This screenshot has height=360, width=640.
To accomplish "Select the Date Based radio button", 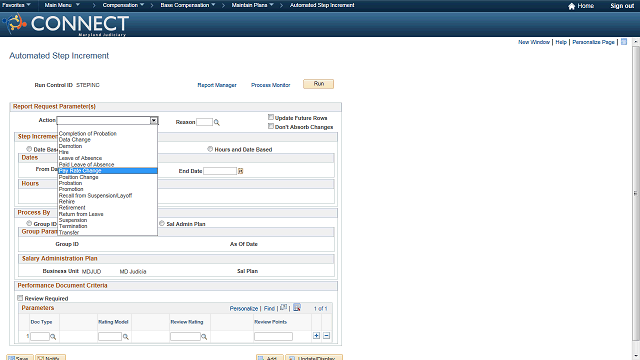I will pos(29,149).
